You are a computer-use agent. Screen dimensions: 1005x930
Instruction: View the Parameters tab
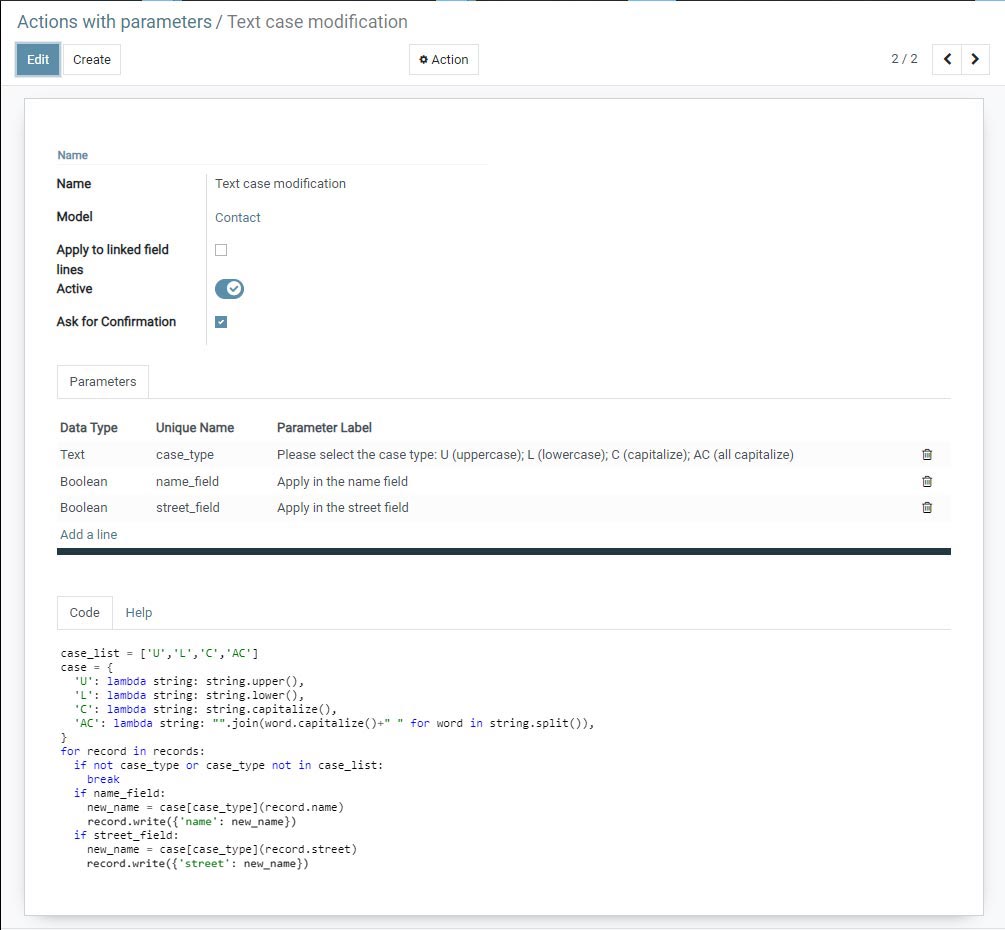[x=102, y=381]
